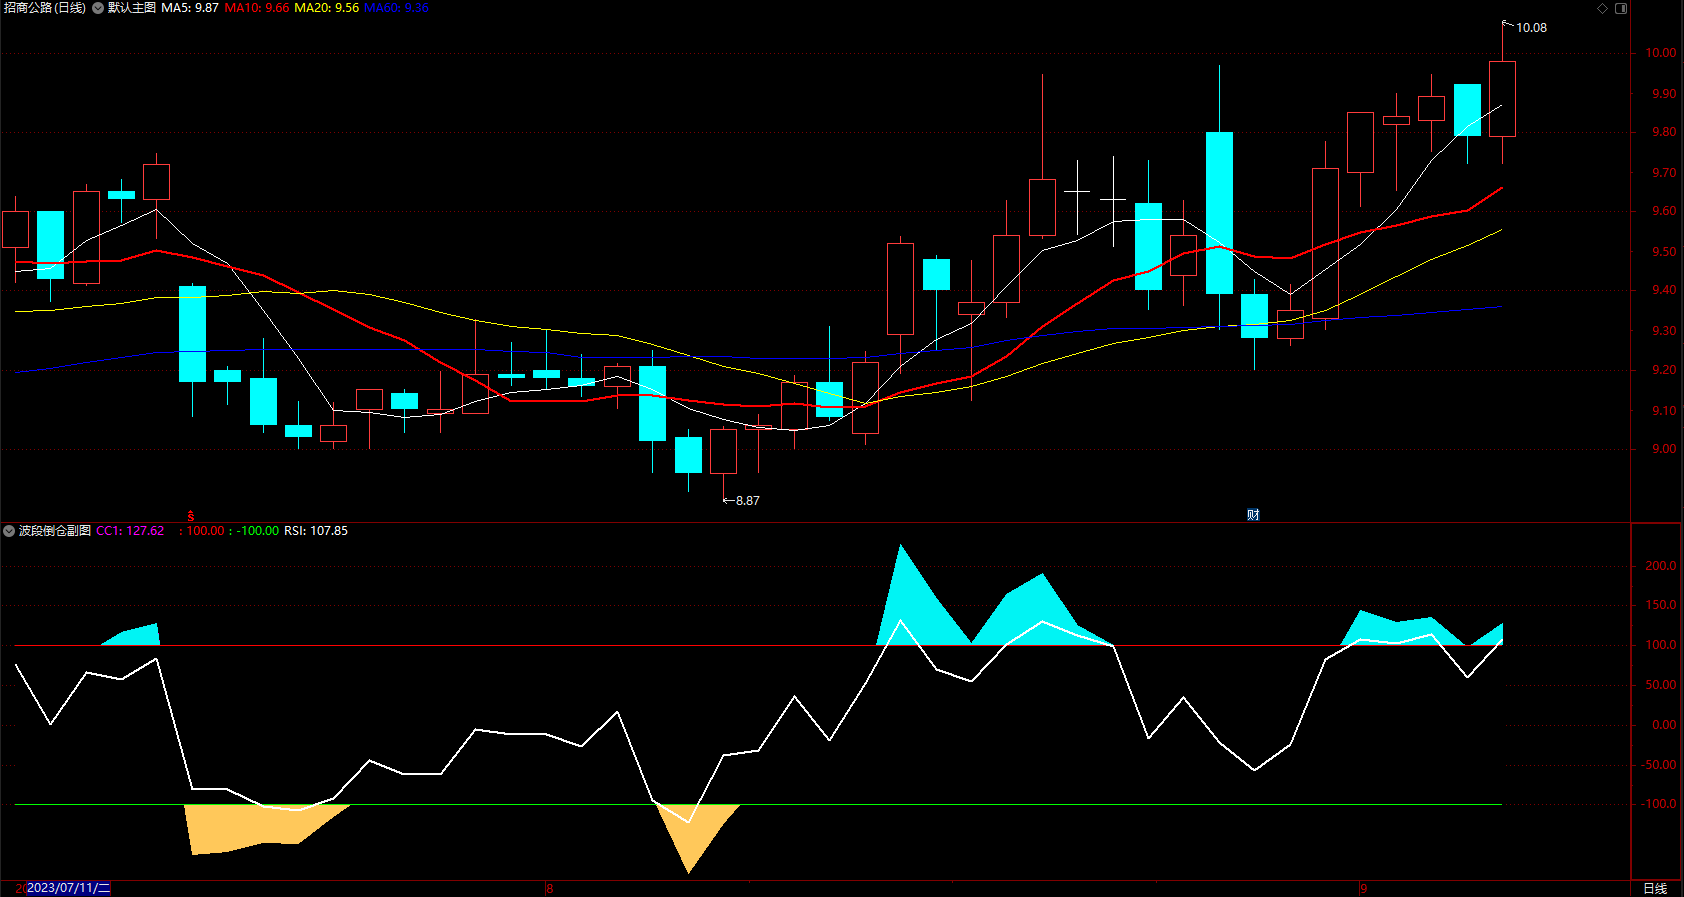Click the 10.08 high price marker
Viewport: 1684px width, 897px height.
[x=1531, y=28]
